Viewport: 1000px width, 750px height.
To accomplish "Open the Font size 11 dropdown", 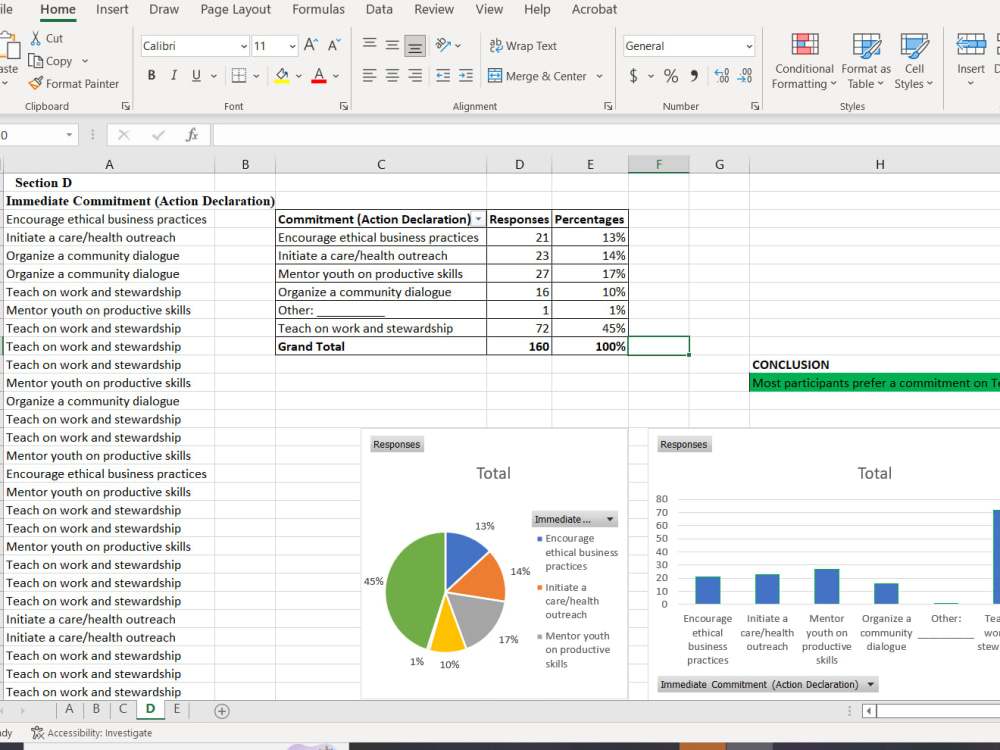I will (292, 46).
